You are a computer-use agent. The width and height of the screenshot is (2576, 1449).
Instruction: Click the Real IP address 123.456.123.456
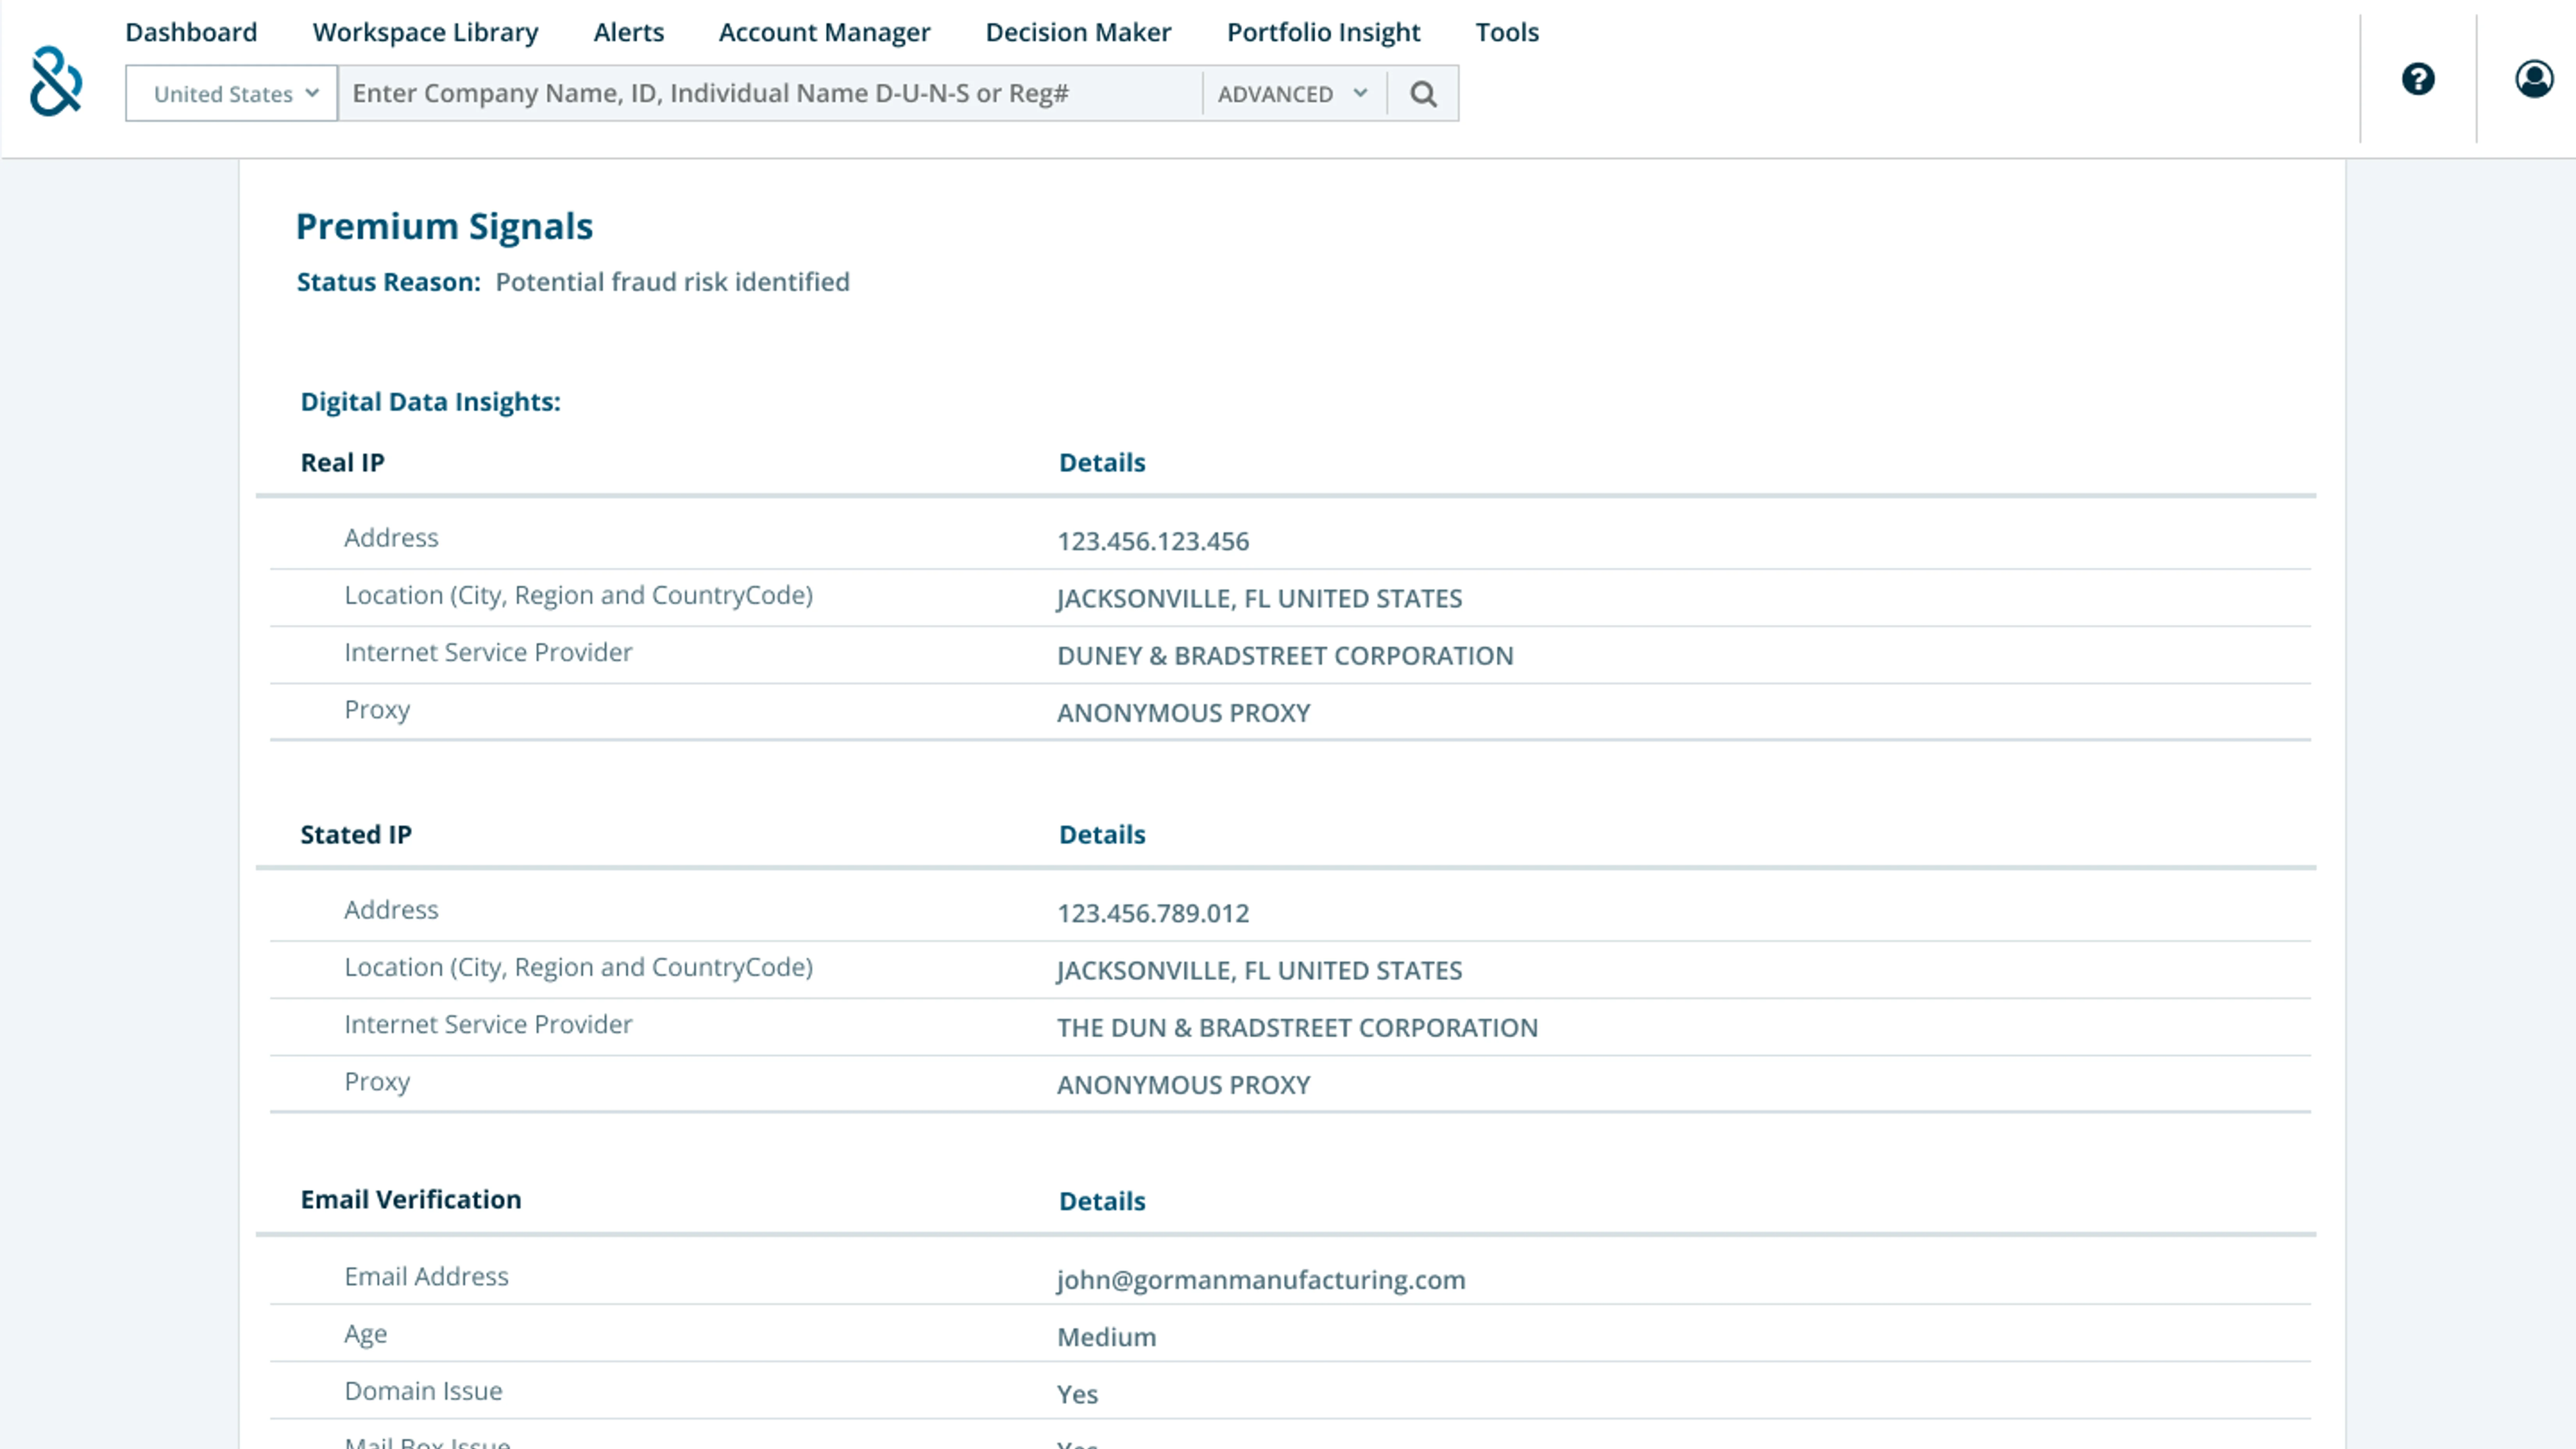[1153, 541]
